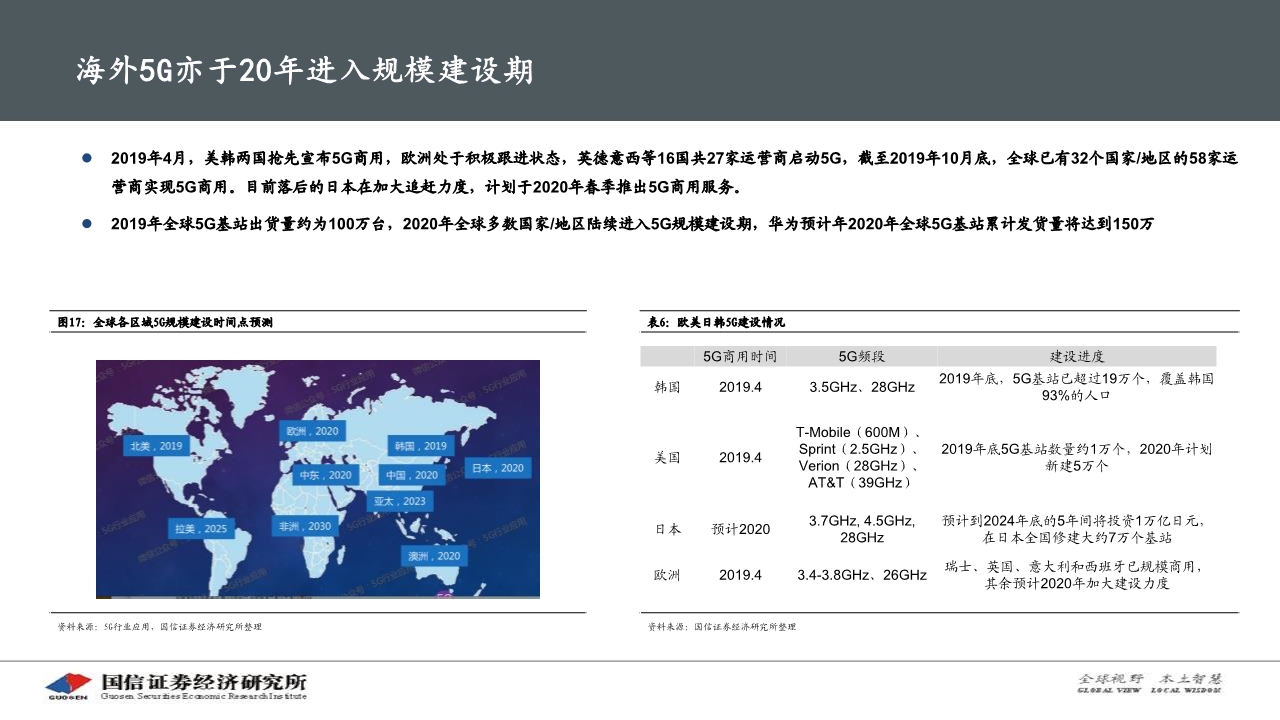
Task: Click the 资料来源 text under the map
Action: tap(160, 626)
